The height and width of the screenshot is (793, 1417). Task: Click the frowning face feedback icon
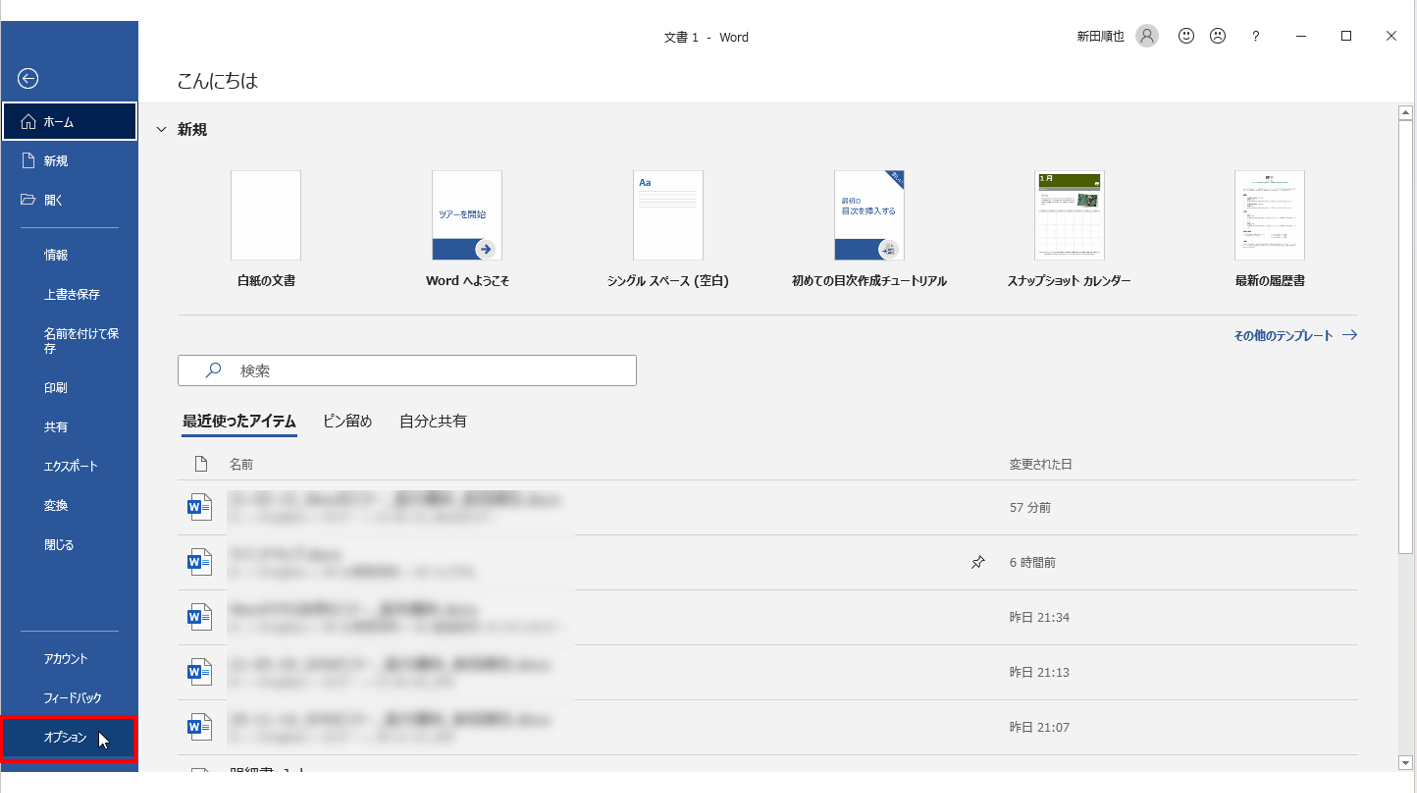point(1217,36)
